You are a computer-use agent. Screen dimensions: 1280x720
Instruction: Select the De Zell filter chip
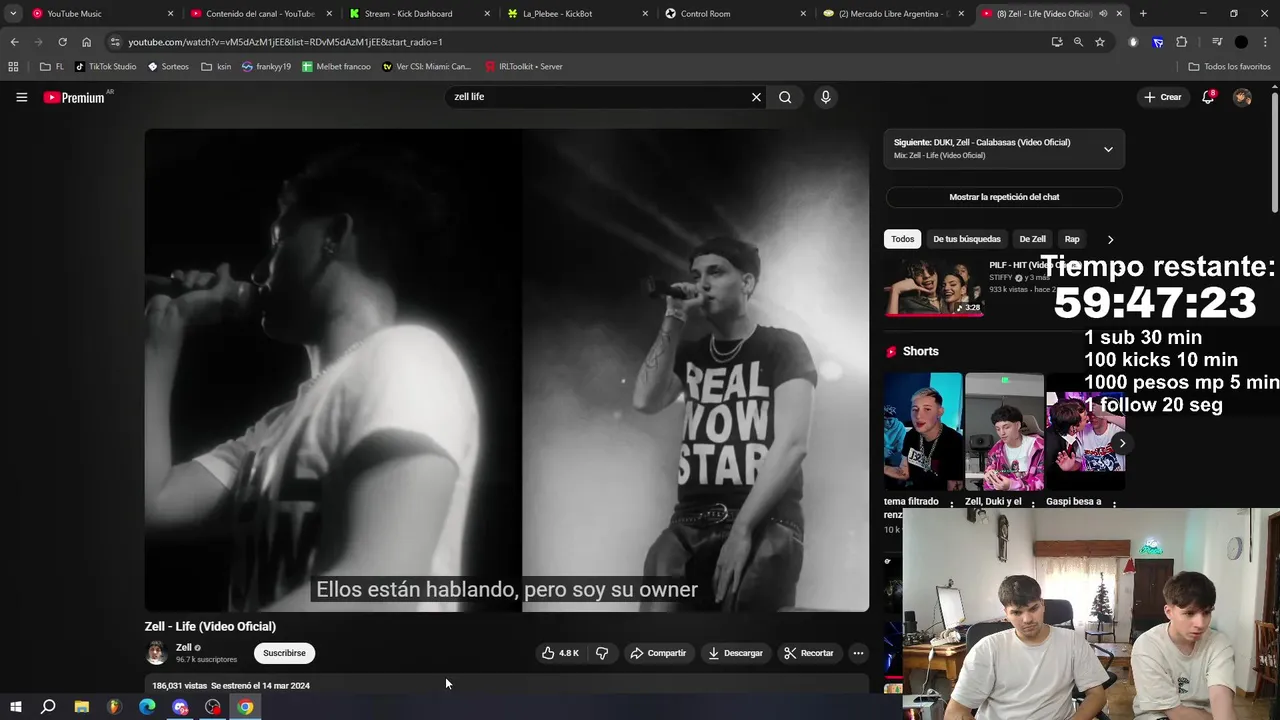[1032, 239]
